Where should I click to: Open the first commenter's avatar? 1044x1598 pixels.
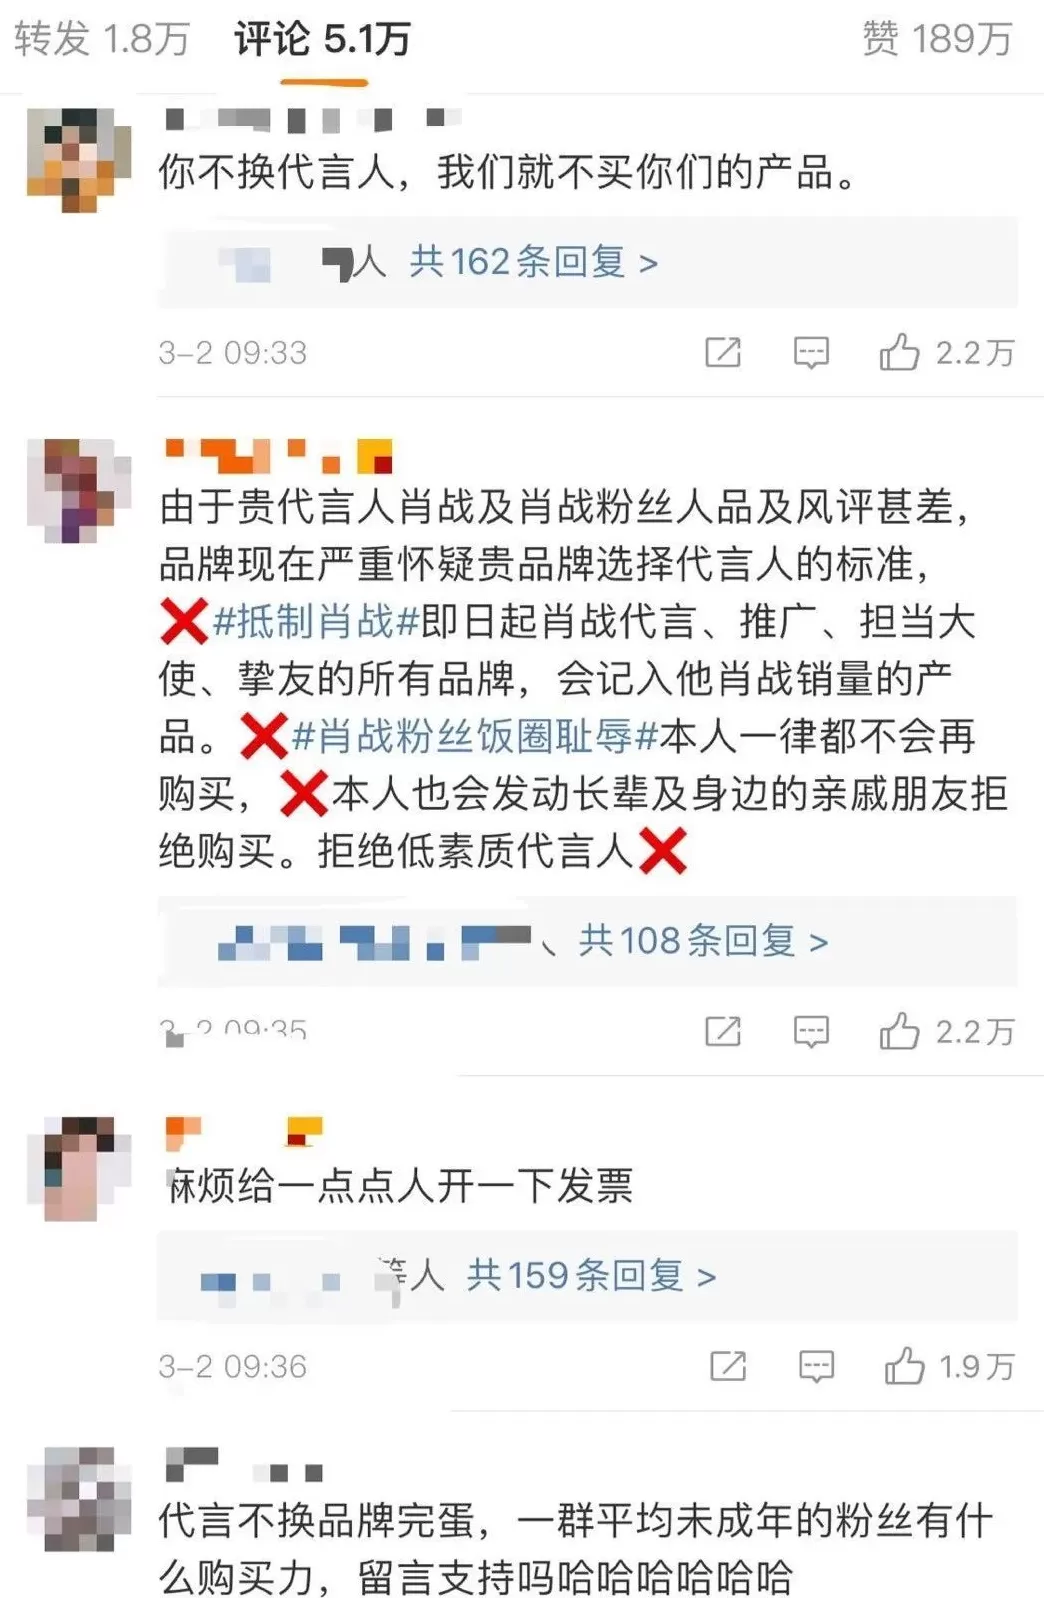point(79,160)
